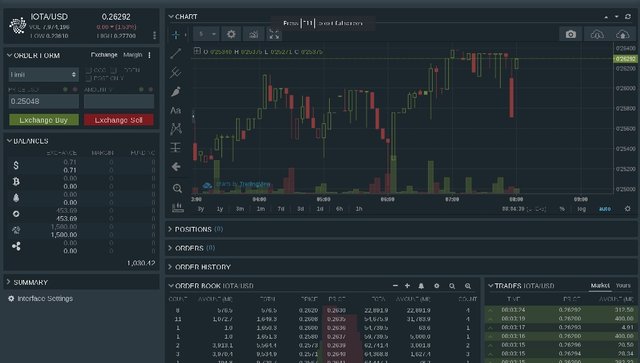
Task: Collapse the Balances panel
Action: coord(9,141)
